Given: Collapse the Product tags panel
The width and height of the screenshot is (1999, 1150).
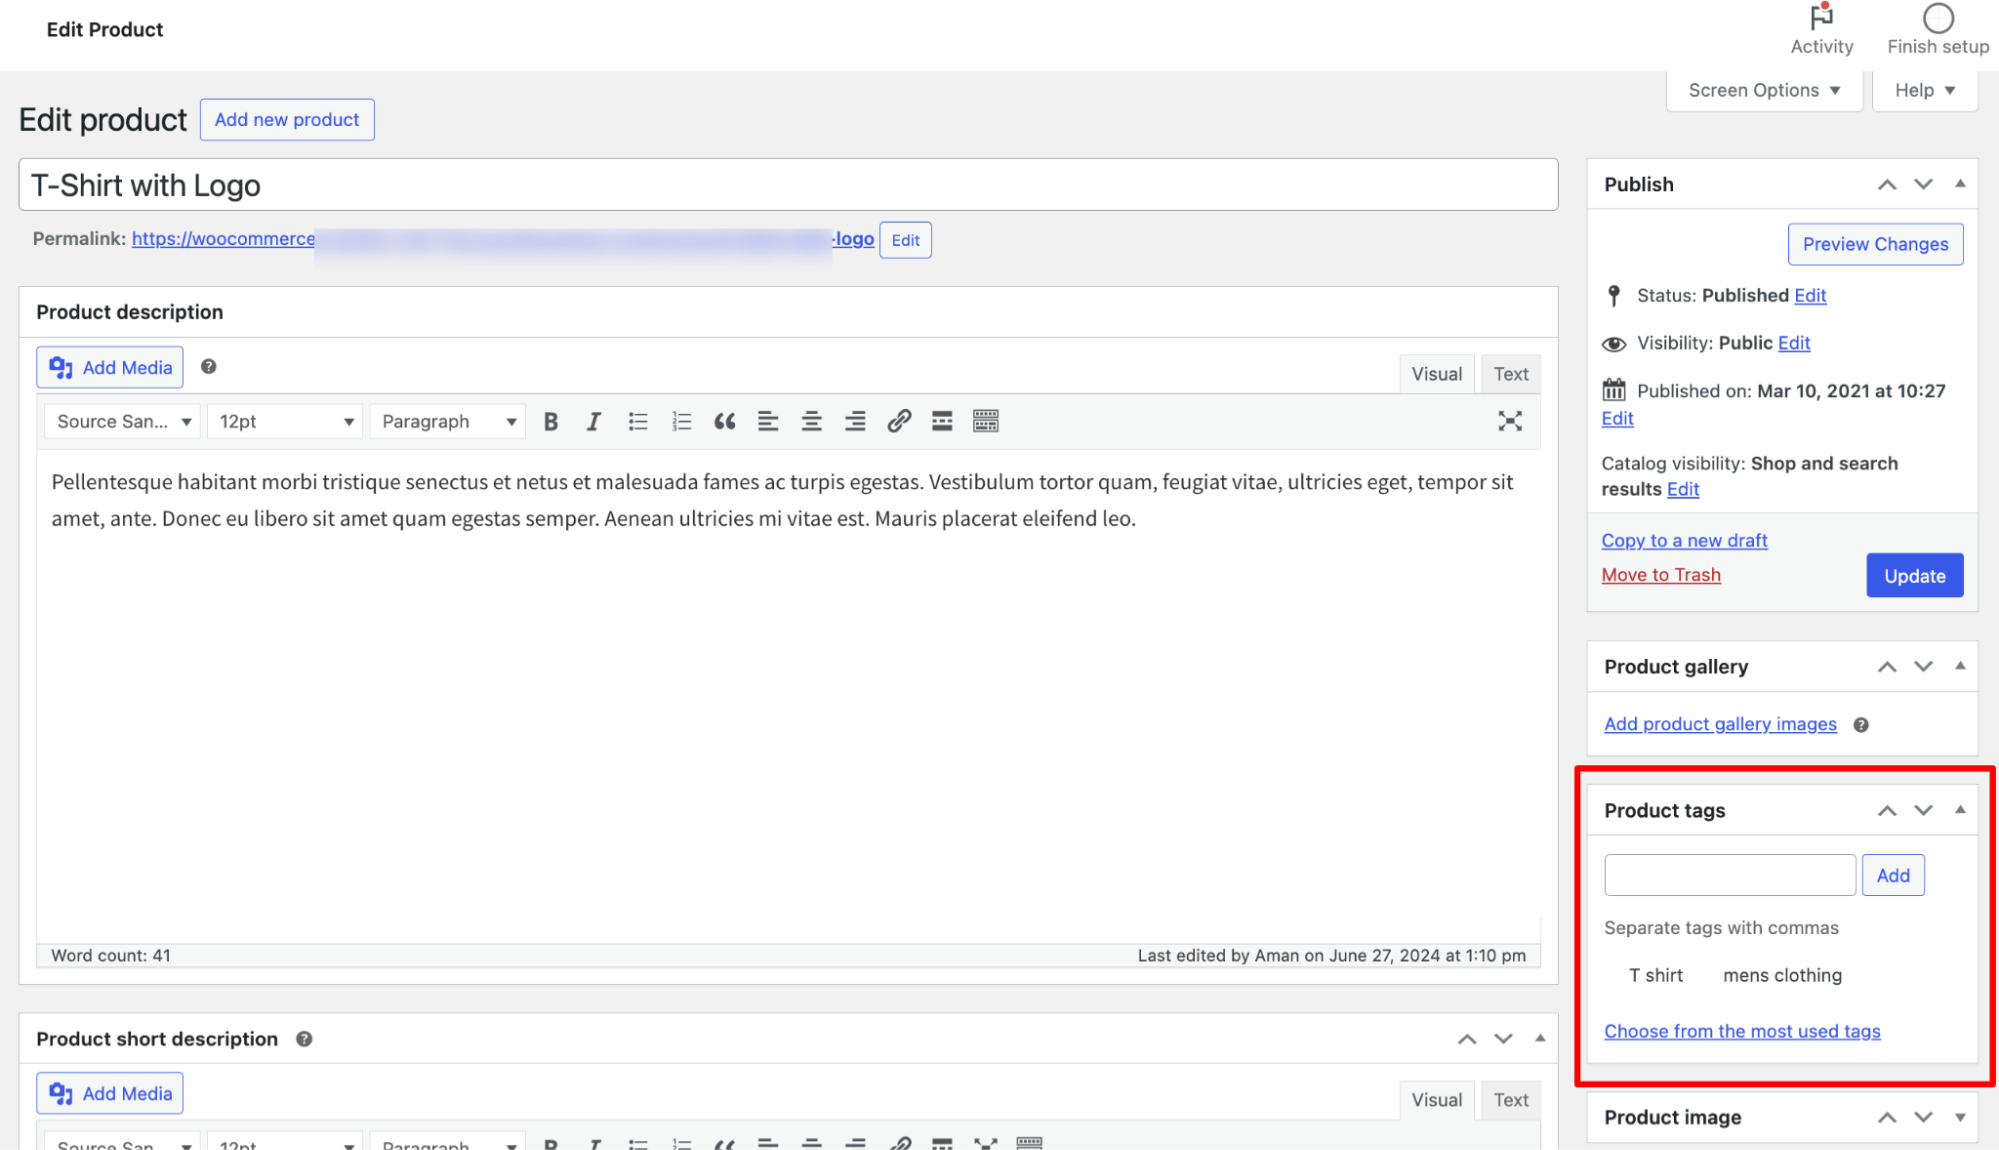Looking at the screenshot, I should click(x=1960, y=810).
